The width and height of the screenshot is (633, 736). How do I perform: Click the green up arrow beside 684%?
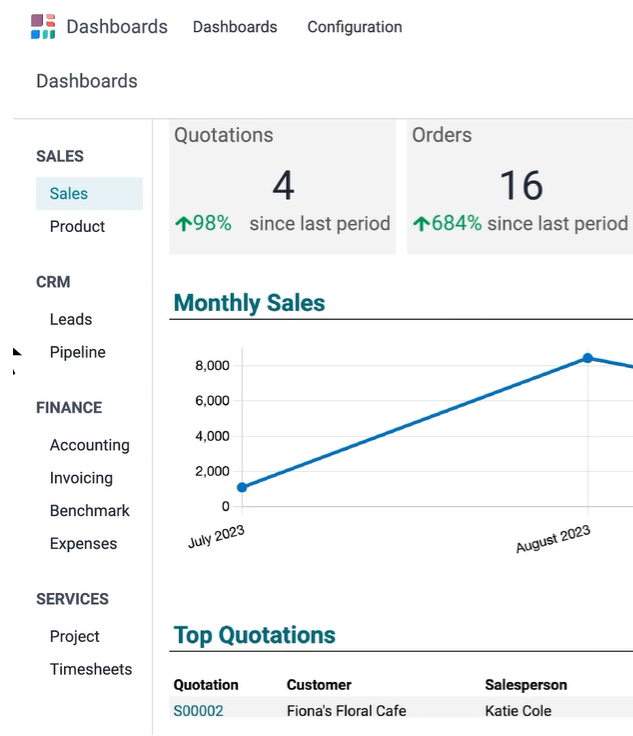[420, 224]
